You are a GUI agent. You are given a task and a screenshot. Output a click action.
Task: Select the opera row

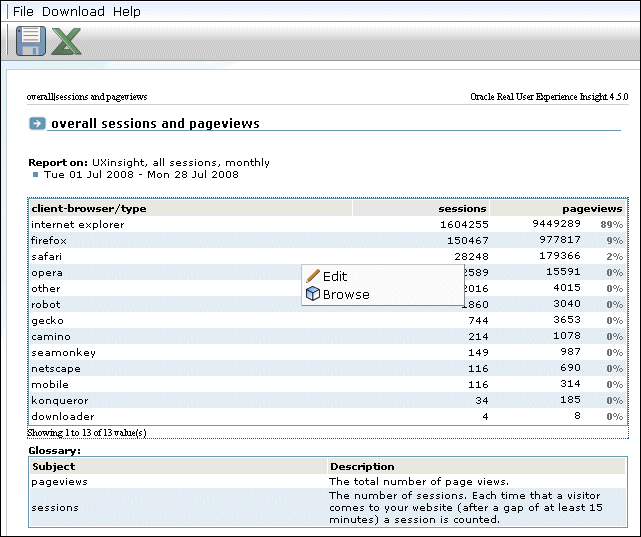tap(328, 272)
